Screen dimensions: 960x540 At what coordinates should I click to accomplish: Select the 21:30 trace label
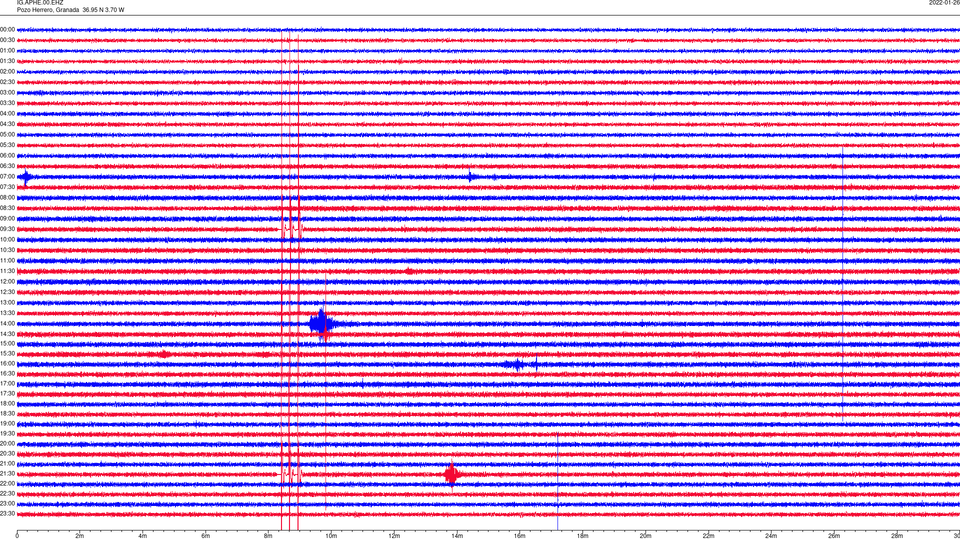[x=8, y=473]
